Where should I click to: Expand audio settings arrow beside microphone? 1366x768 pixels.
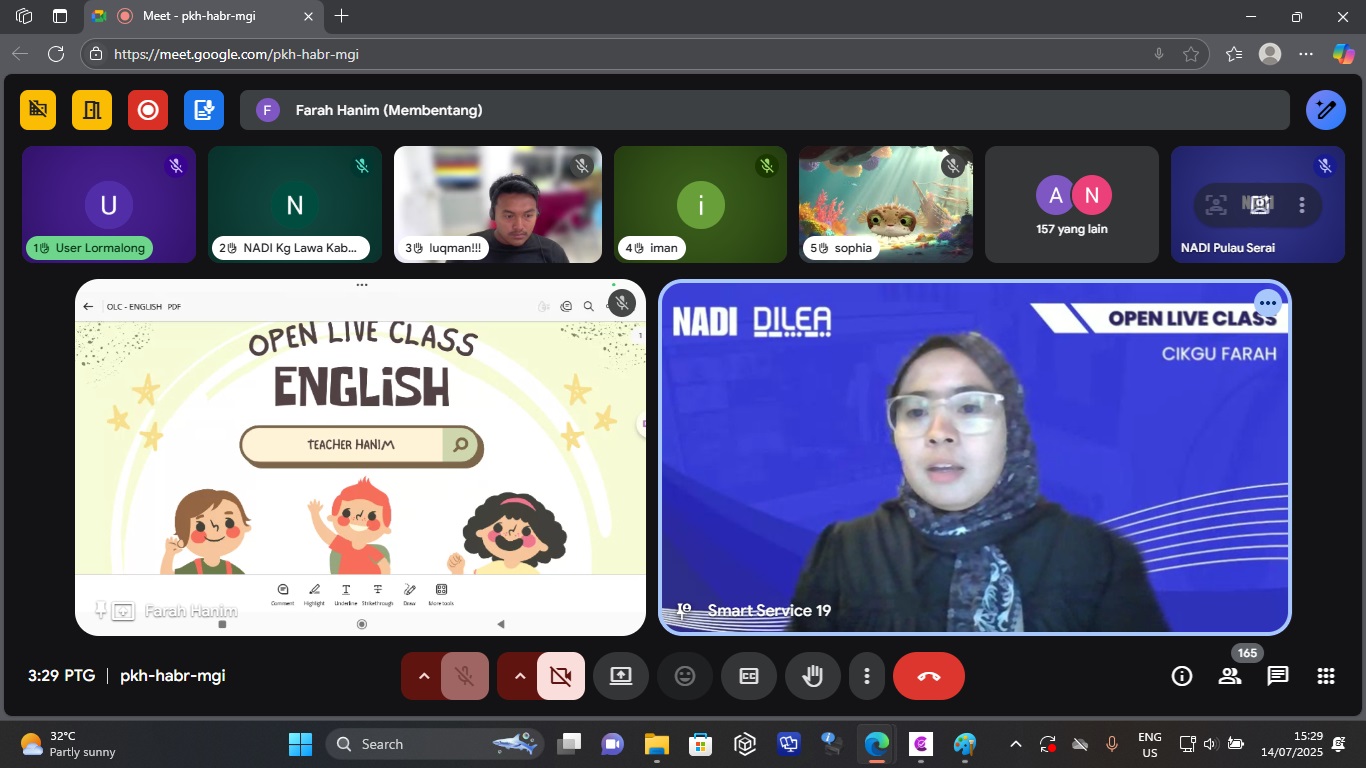pyautogui.click(x=423, y=676)
